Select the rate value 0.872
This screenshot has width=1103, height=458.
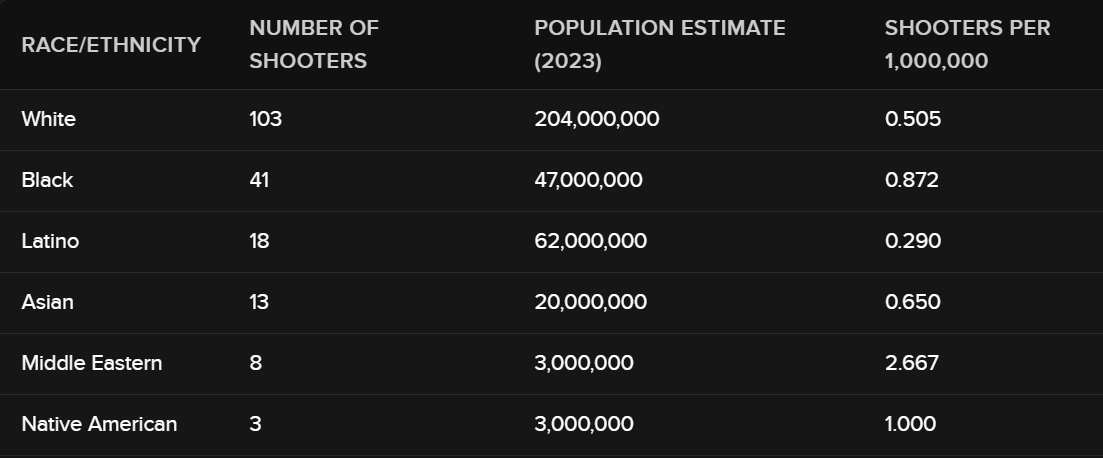click(912, 181)
